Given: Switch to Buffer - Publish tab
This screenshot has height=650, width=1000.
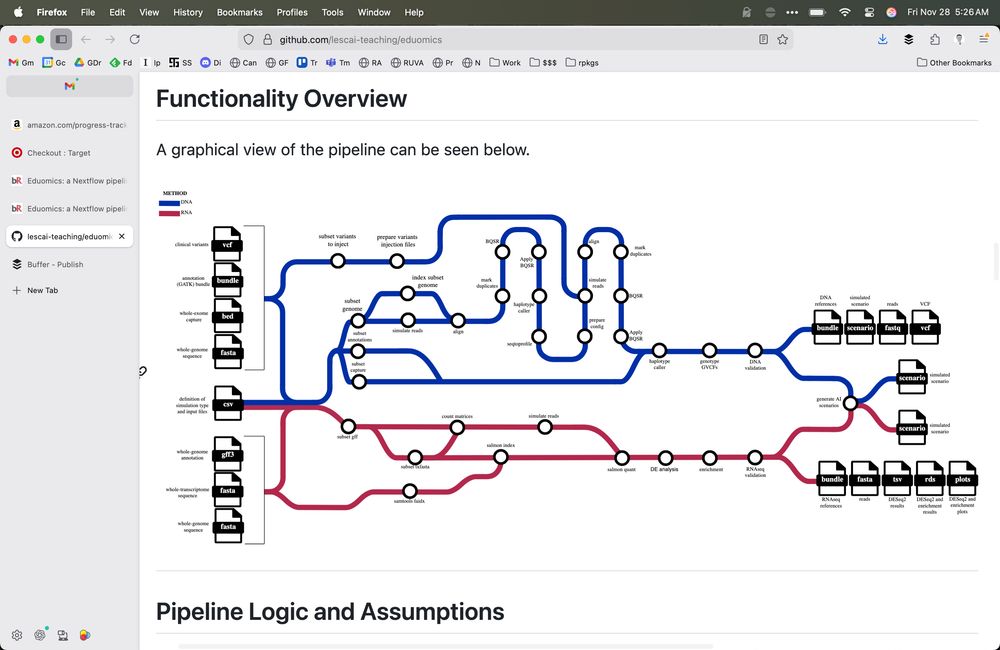Looking at the screenshot, I should [70, 265].
